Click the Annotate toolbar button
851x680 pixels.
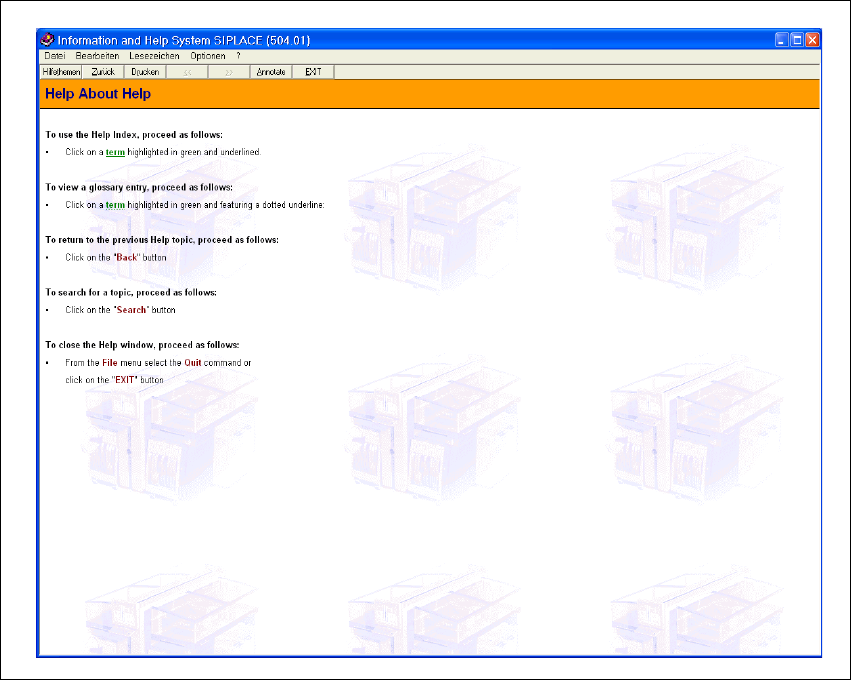click(x=271, y=72)
